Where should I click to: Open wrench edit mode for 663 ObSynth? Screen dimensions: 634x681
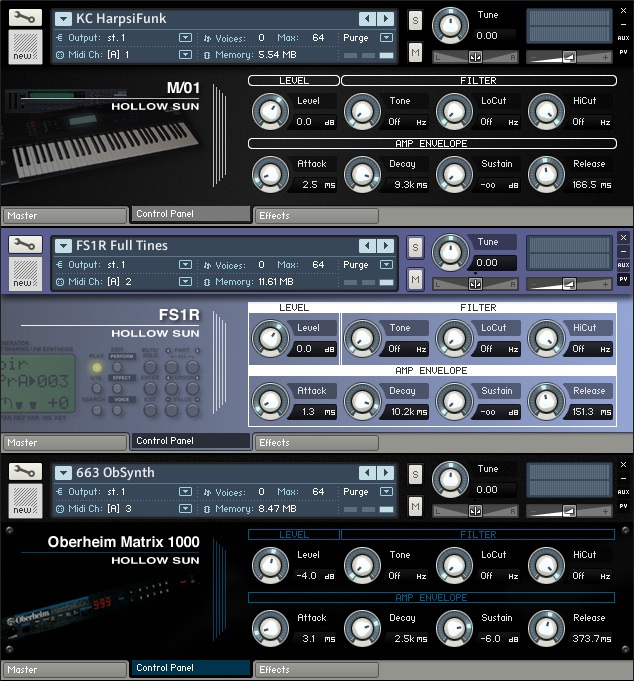pyautogui.click(x=25, y=471)
